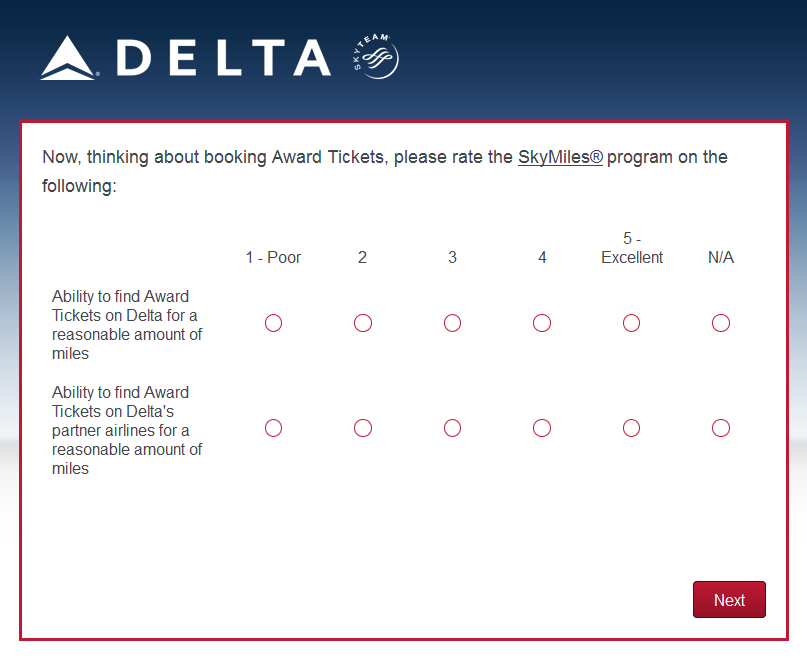Rate partner airline award tickets 1 - Poor
The height and width of the screenshot is (661, 807).
(273, 428)
